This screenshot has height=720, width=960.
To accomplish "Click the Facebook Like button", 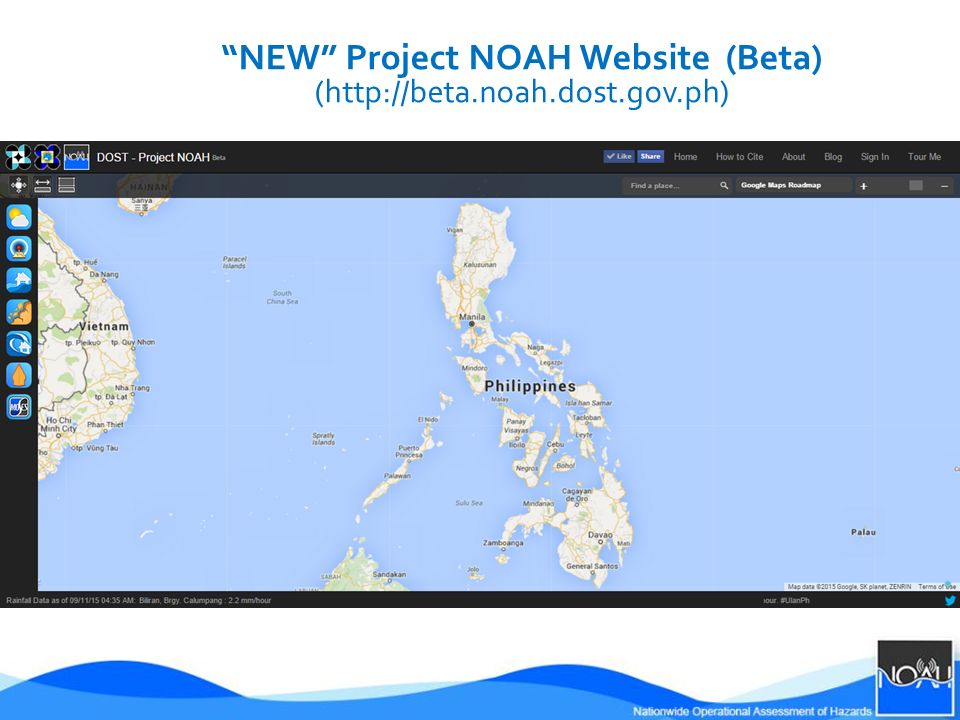I will (x=619, y=156).
